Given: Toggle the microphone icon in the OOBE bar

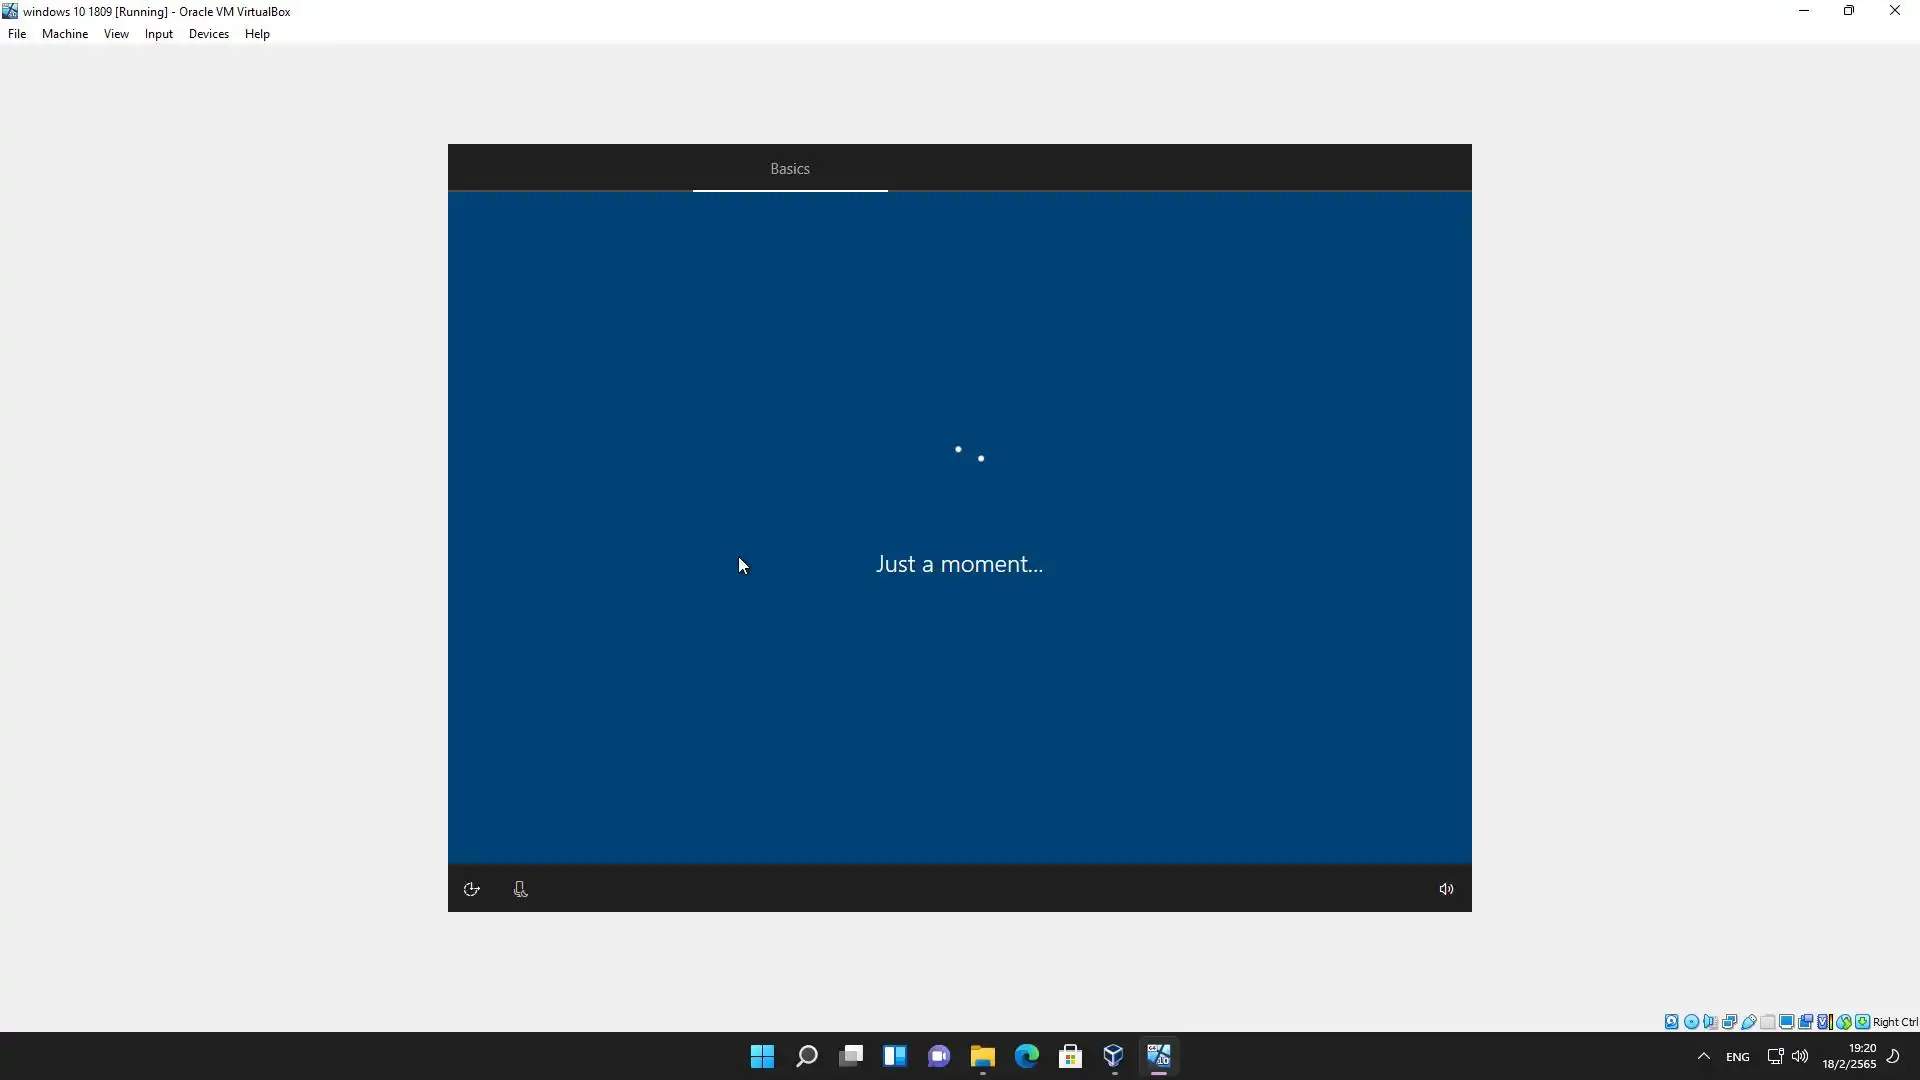Looking at the screenshot, I should (520, 889).
